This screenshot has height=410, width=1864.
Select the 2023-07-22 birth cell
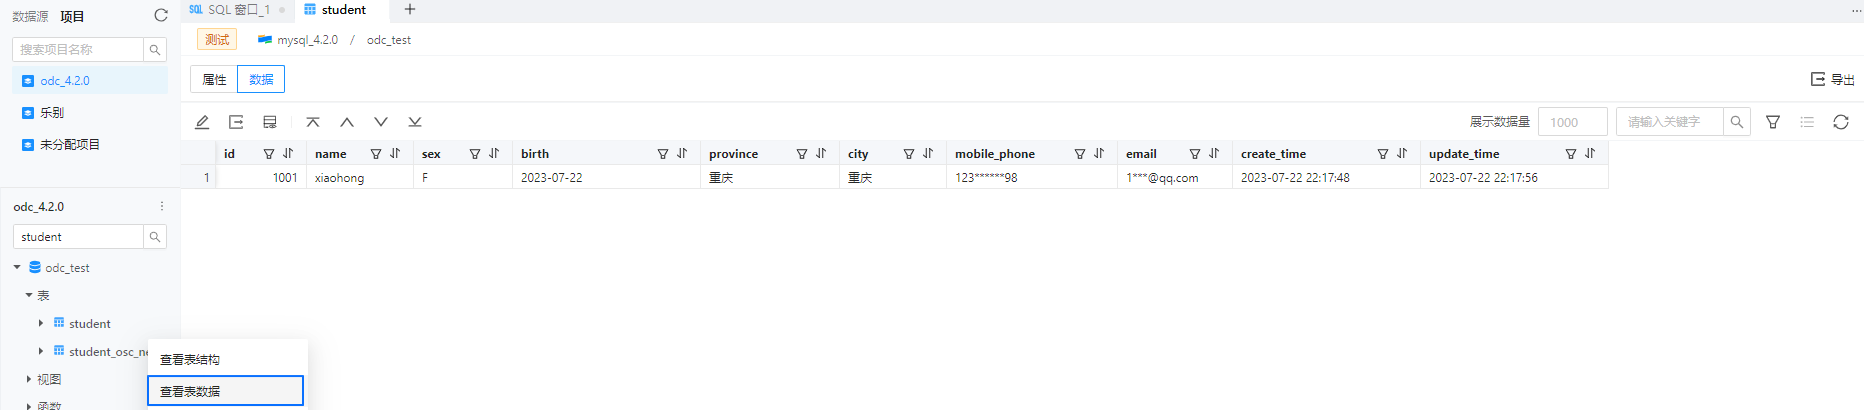[x=606, y=177]
